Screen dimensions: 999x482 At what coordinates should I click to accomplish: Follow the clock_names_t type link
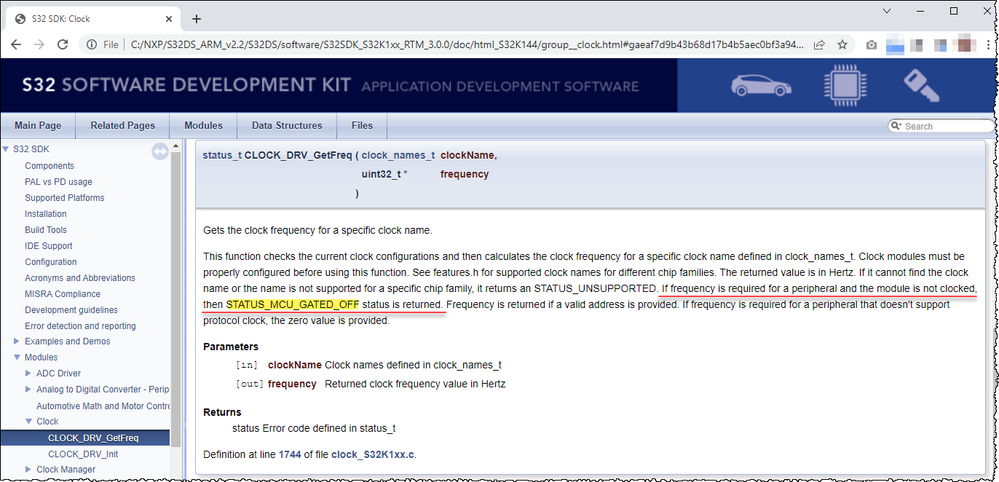tap(398, 155)
